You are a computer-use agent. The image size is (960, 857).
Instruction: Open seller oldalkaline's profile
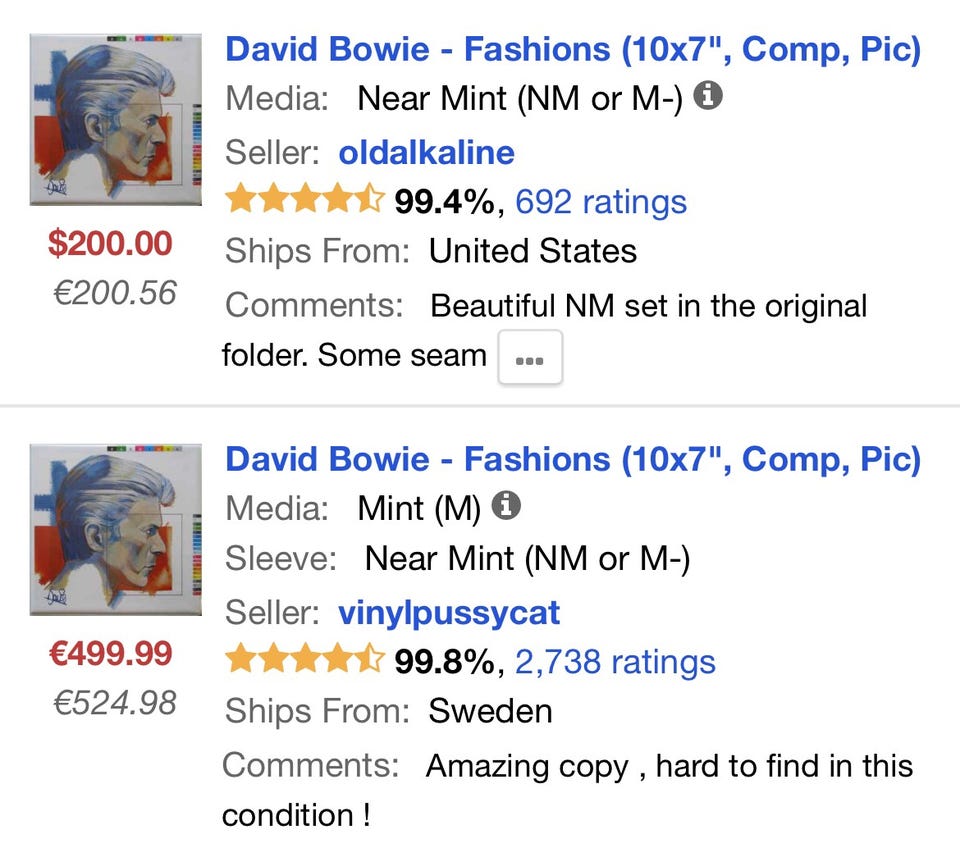(x=427, y=152)
